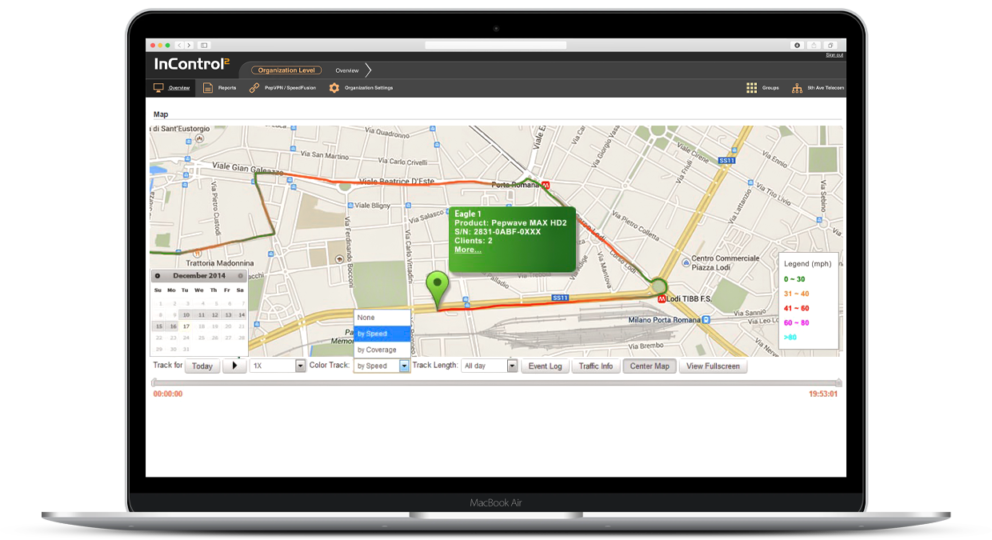This screenshot has width=992, height=540.
Task: Open Organization Settings gear item
Action: pyautogui.click(x=361, y=88)
